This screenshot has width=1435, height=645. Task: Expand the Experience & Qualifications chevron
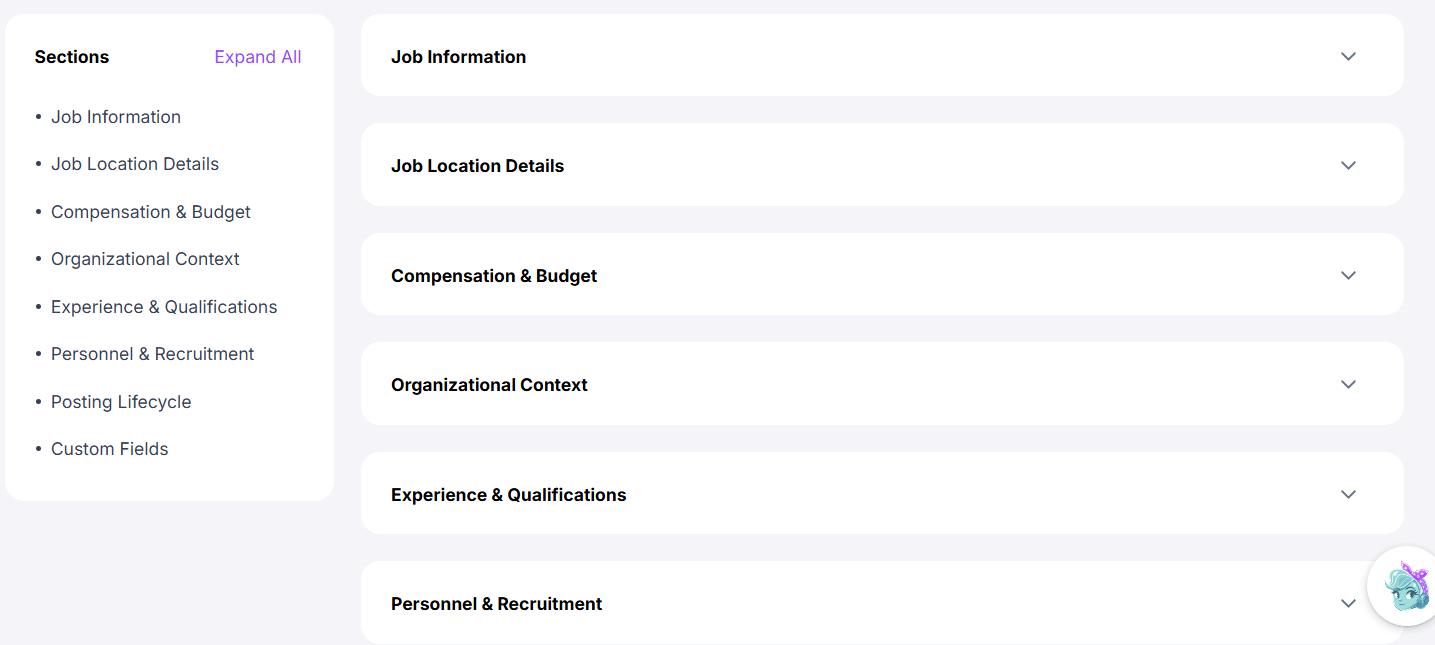coord(1348,494)
